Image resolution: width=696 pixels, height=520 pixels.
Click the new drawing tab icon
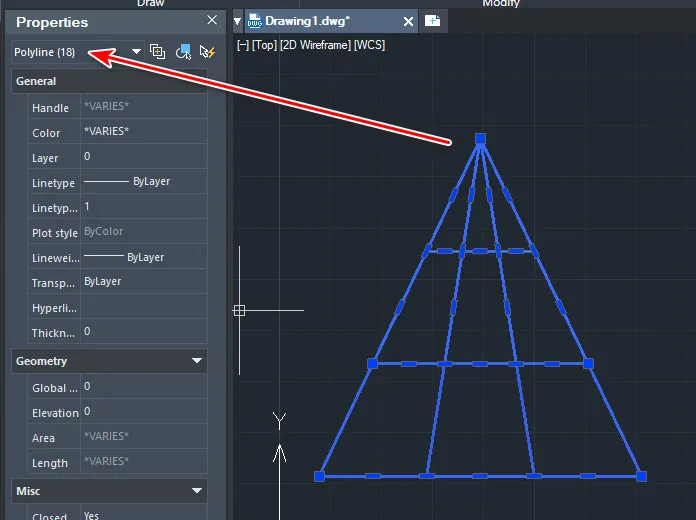point(432,21)
